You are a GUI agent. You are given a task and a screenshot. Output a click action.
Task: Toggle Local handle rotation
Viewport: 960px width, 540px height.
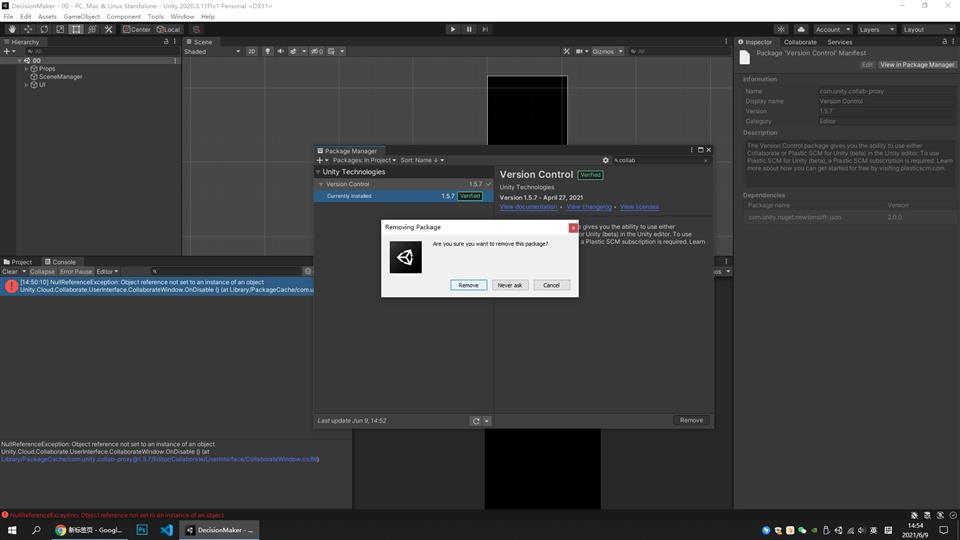pos(168,29)
